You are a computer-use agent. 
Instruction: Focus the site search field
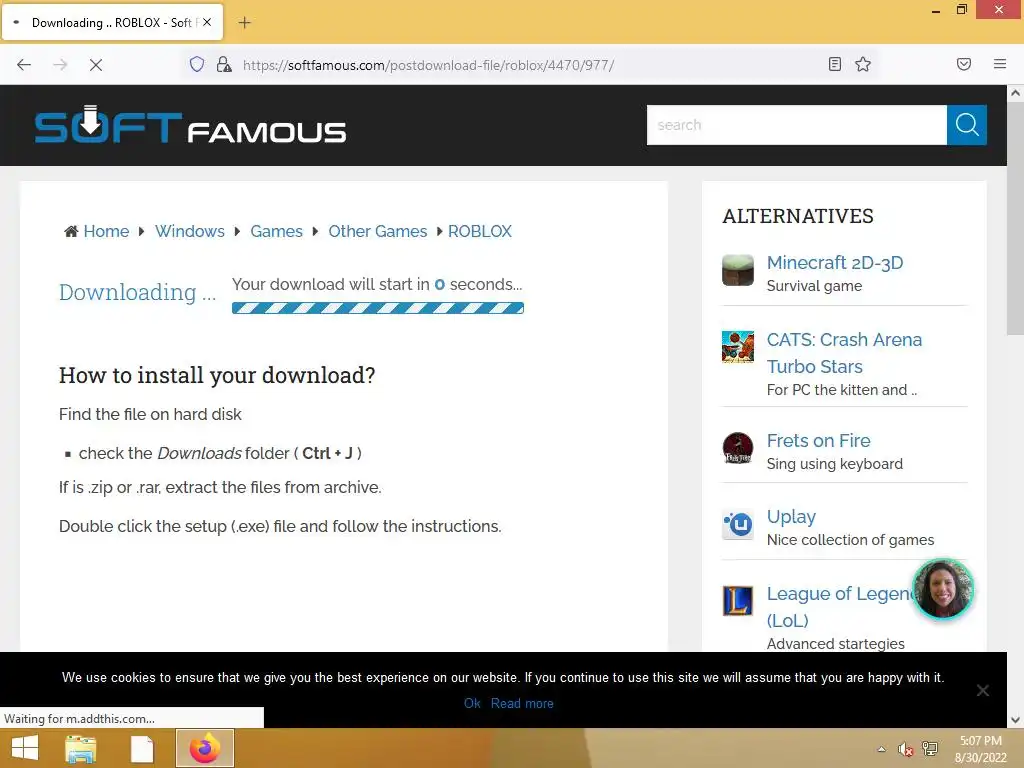[x=797, y=125]
